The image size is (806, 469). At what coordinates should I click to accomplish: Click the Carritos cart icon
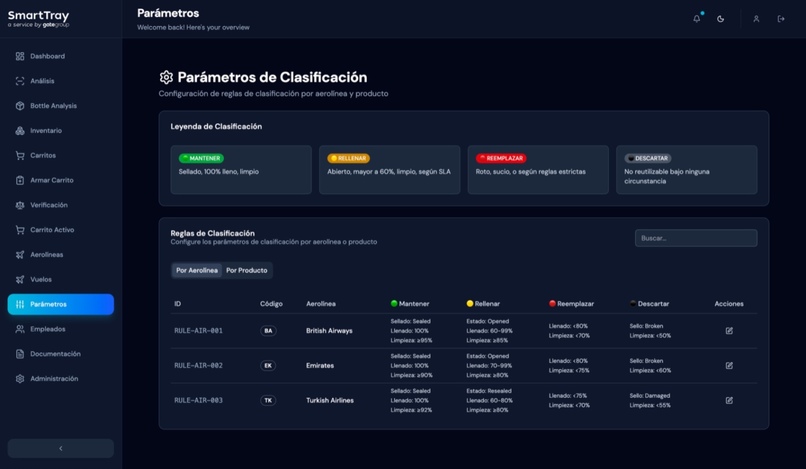pyautogui.click(x=20, y=155)
